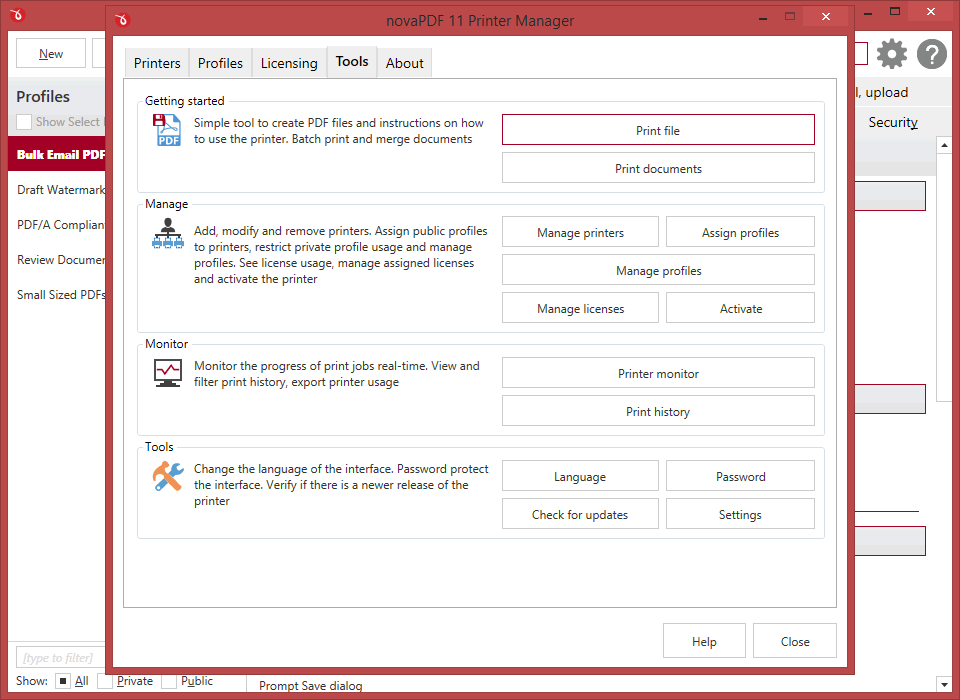Click the monitor graph icon
Screen dimensions: 960x700
point(167,373)
